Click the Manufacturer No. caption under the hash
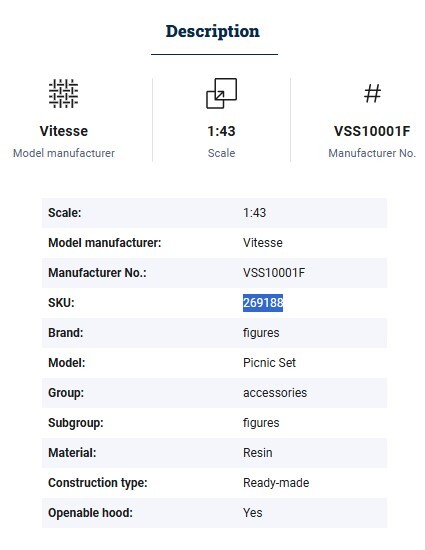This screenshot has height=550, width=425. [x=372, y=153]
